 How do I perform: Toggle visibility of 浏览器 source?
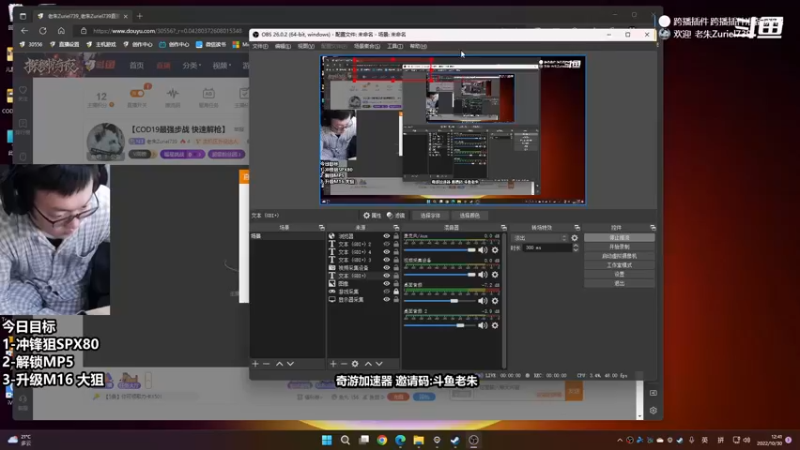point(386,236)
